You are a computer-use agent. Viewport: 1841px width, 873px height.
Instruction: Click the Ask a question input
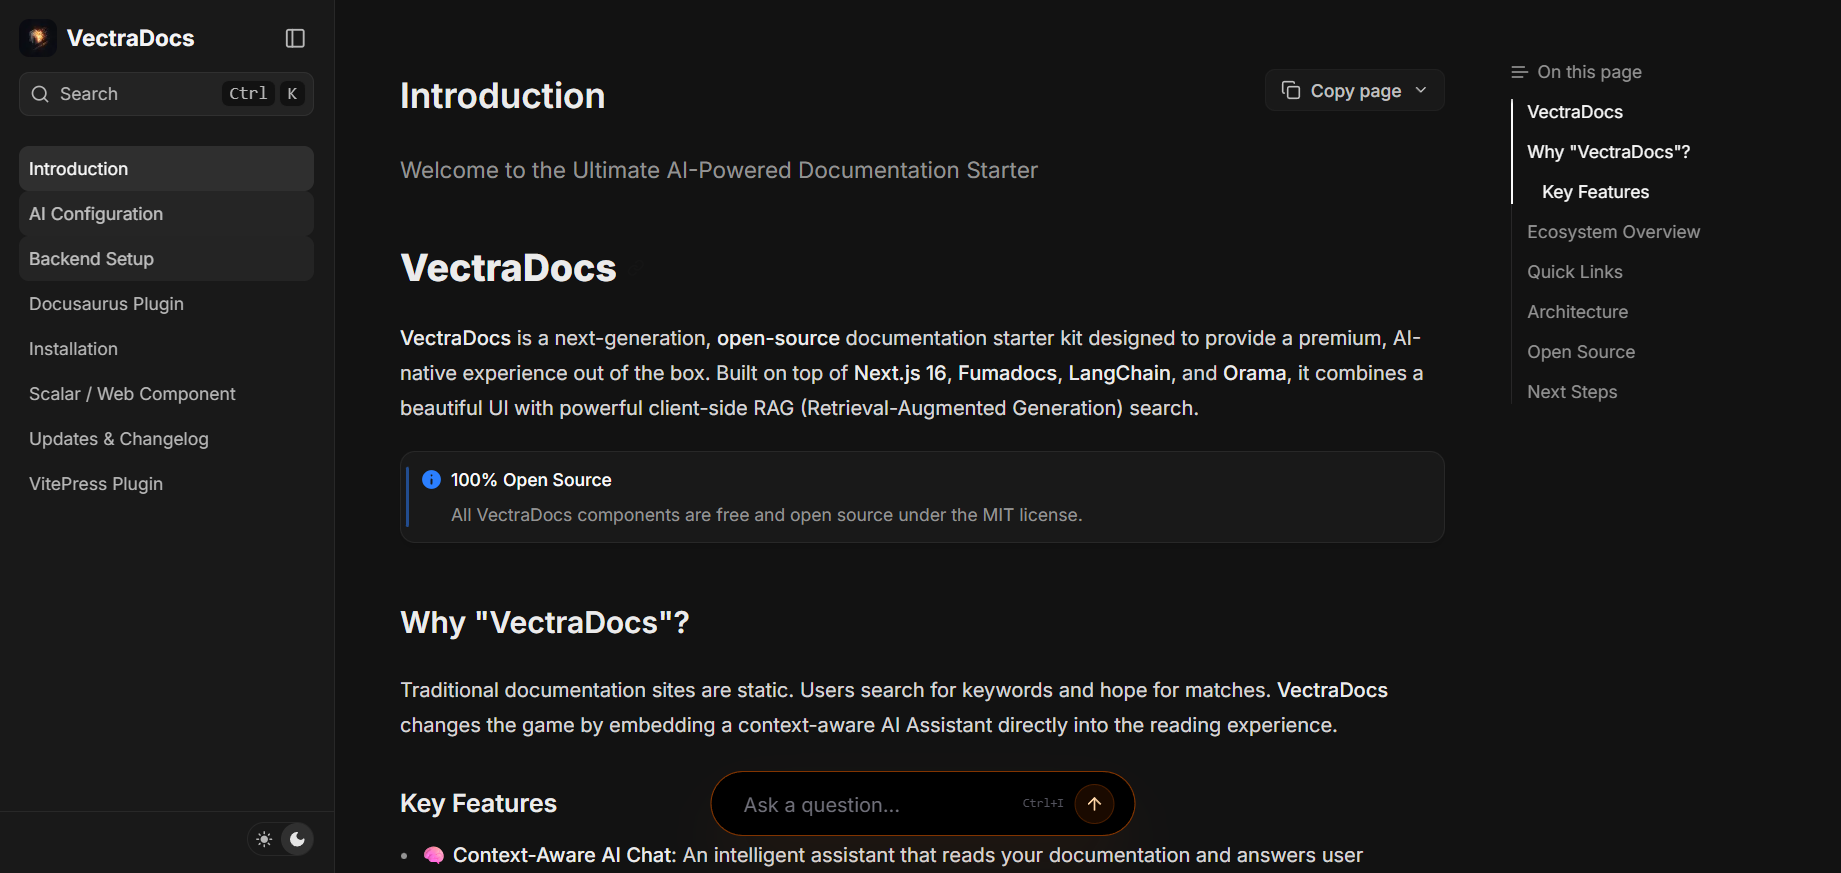click(x=876, y=804)
